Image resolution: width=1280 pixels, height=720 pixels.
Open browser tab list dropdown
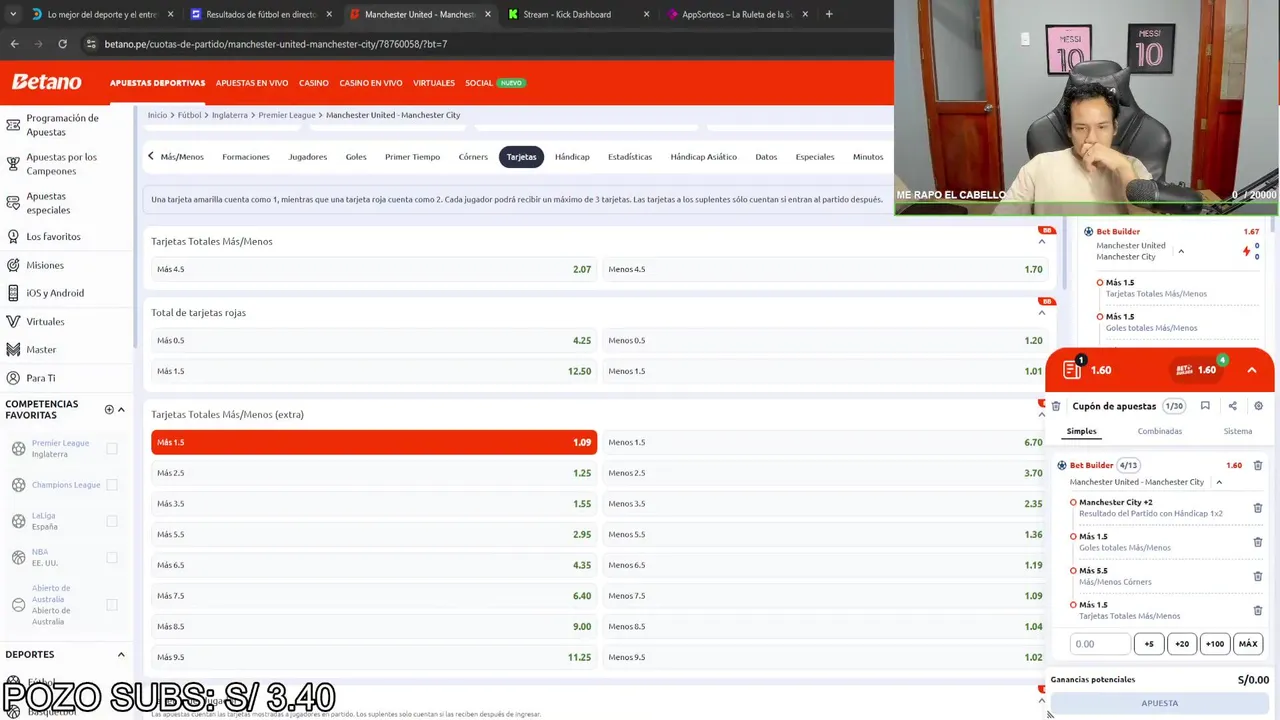pos(12,14)
